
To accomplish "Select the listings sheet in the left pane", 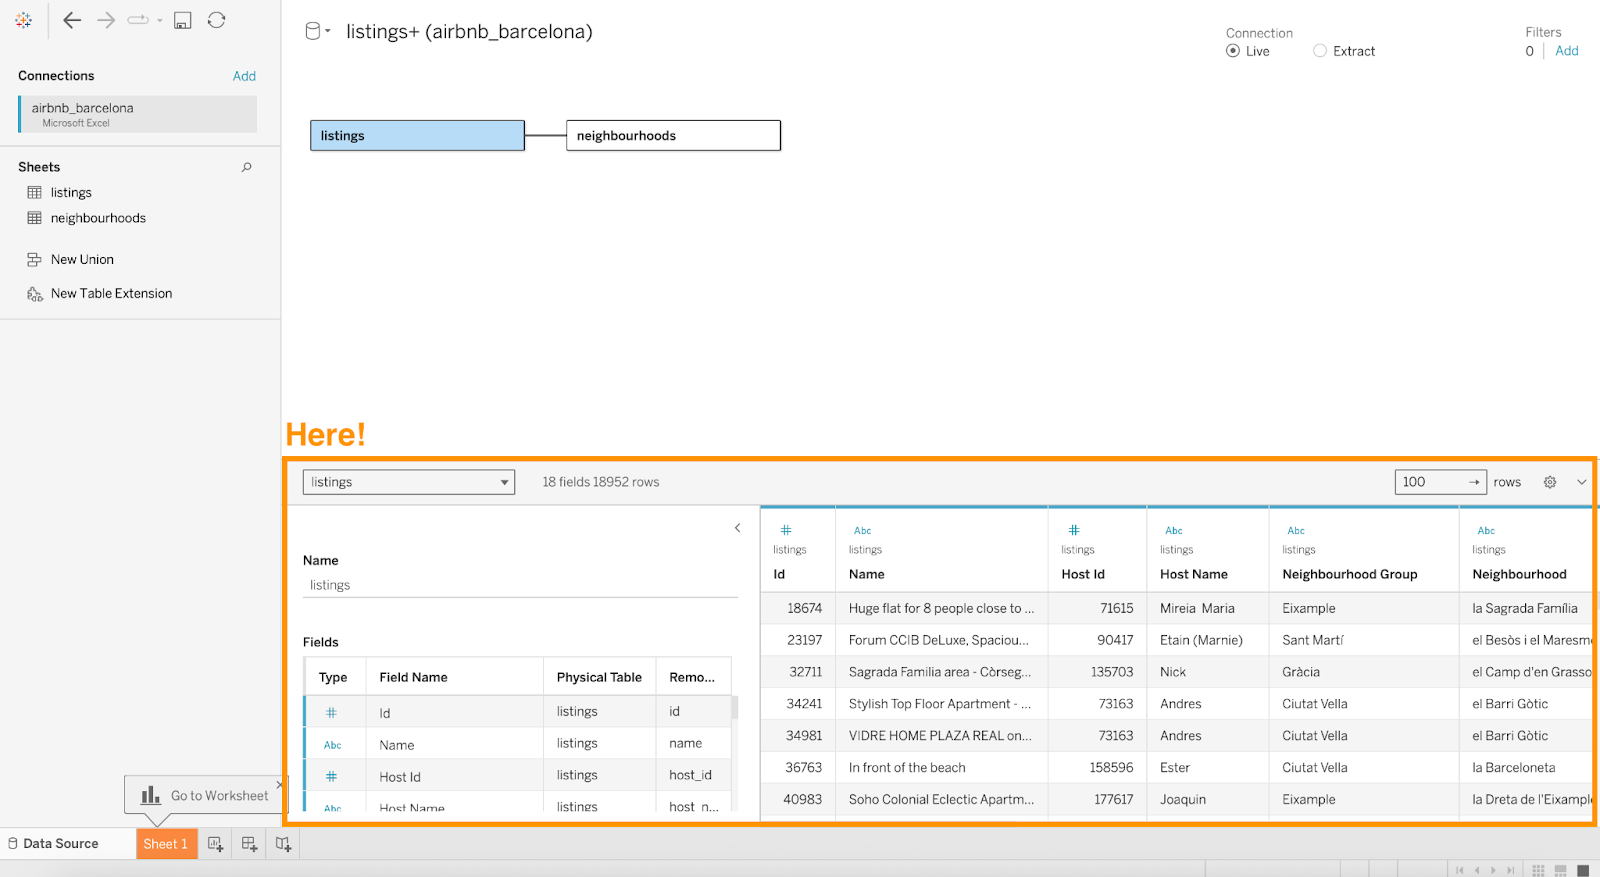I will (x=71, y=192).
